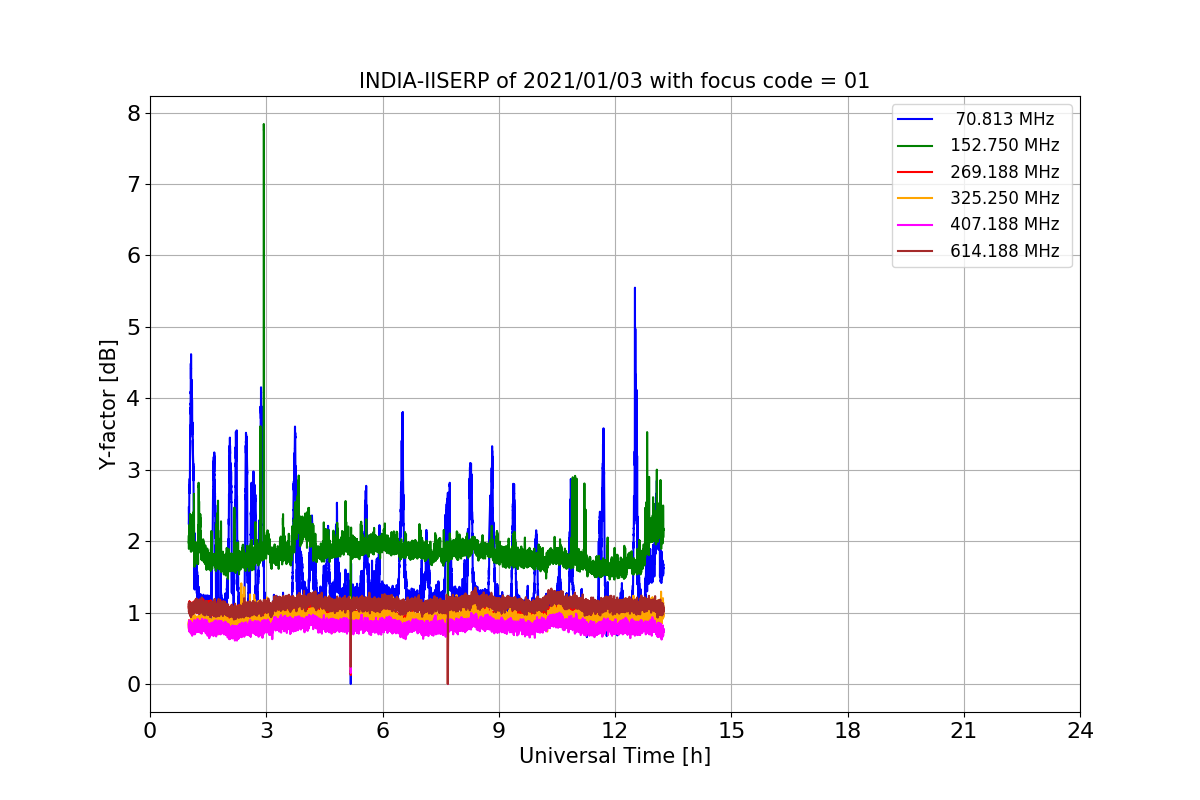Click y-axis tick label 4
This screenshot has width=1200, height=800.
click(132, 399)
